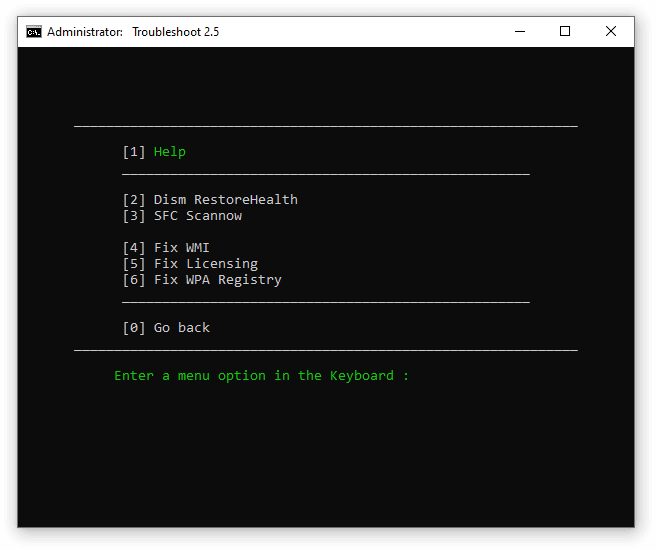This screenshot has width=656, height=550.
Task: Select the Fix WPA Registry text
Action: [x=217, y=280]
